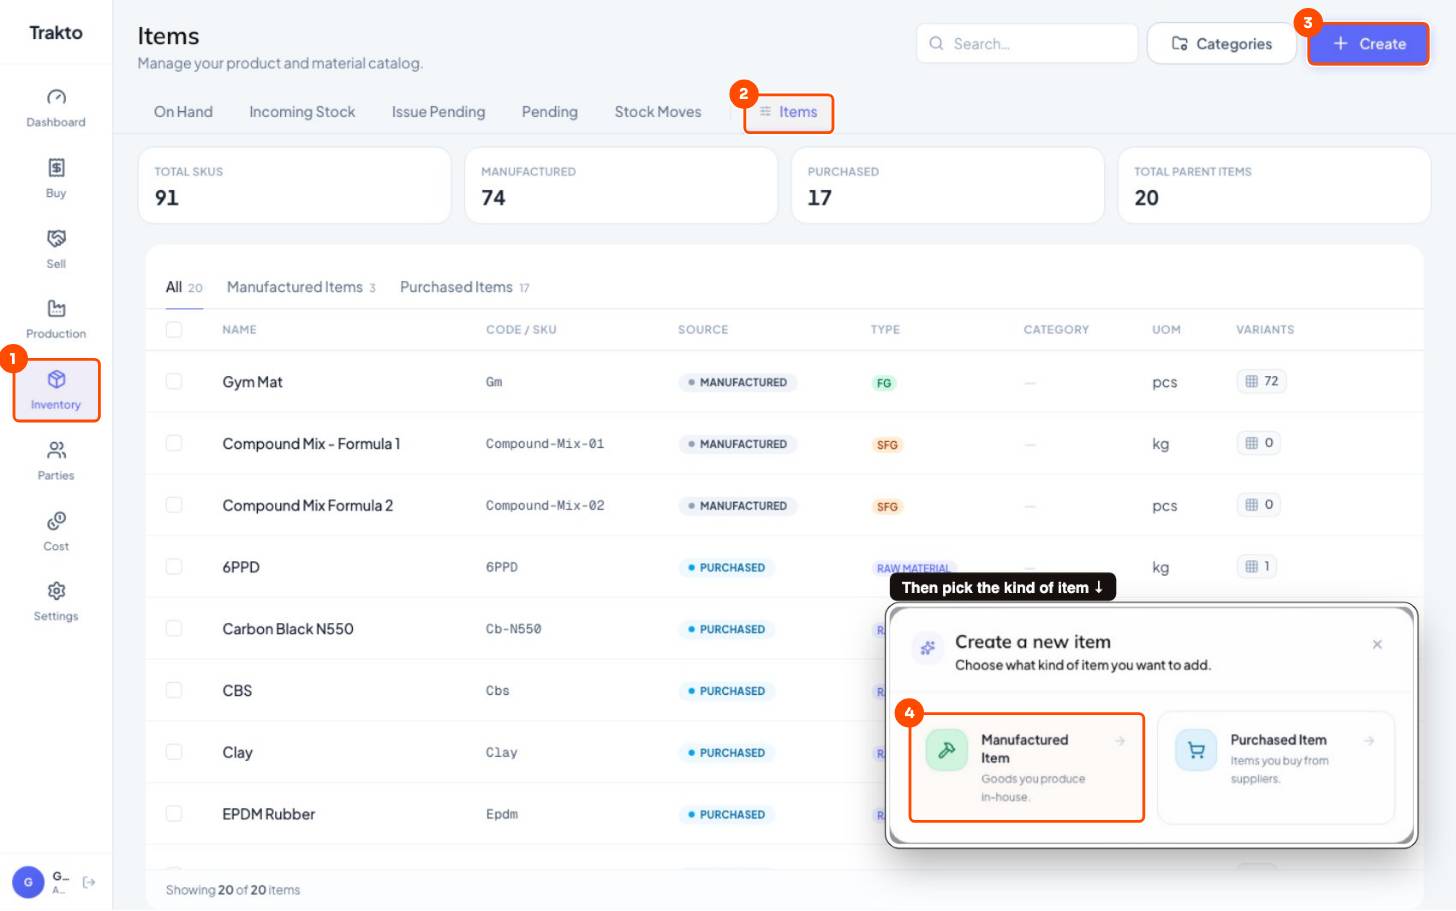Go to the Buy module
The height and width of the screenshot is (911, 1456).
click(x=56, y=178)
